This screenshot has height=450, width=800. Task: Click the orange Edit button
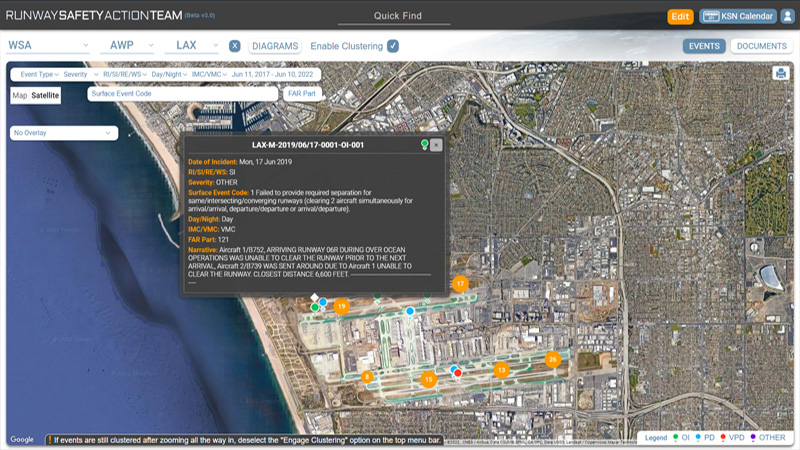point(680,16)
